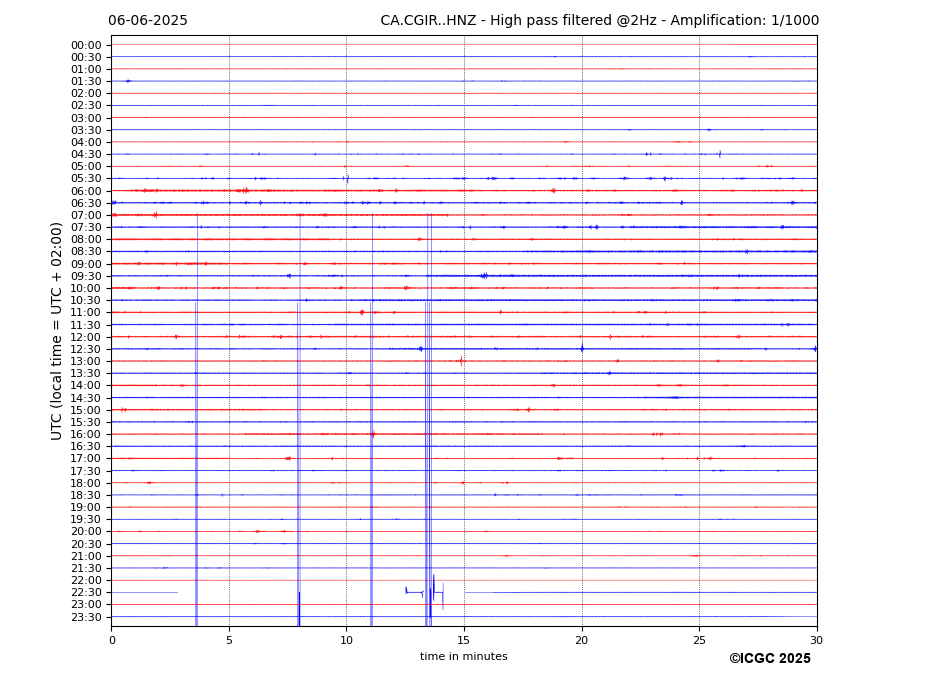927x696 pixels.
Task: Click the 08:00 time row label
Action: click(x=86, y=239)
